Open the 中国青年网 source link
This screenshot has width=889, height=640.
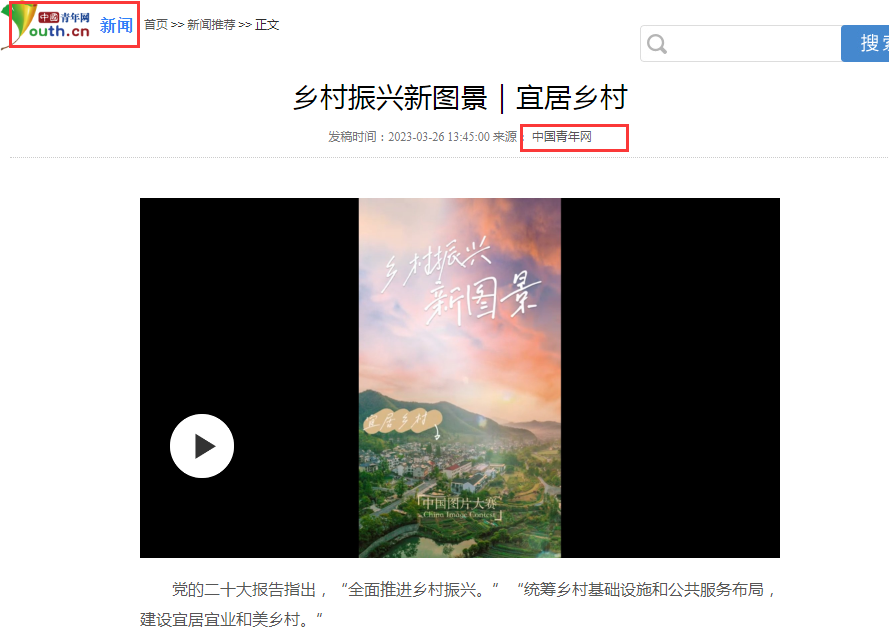click(x=561, y=137)
